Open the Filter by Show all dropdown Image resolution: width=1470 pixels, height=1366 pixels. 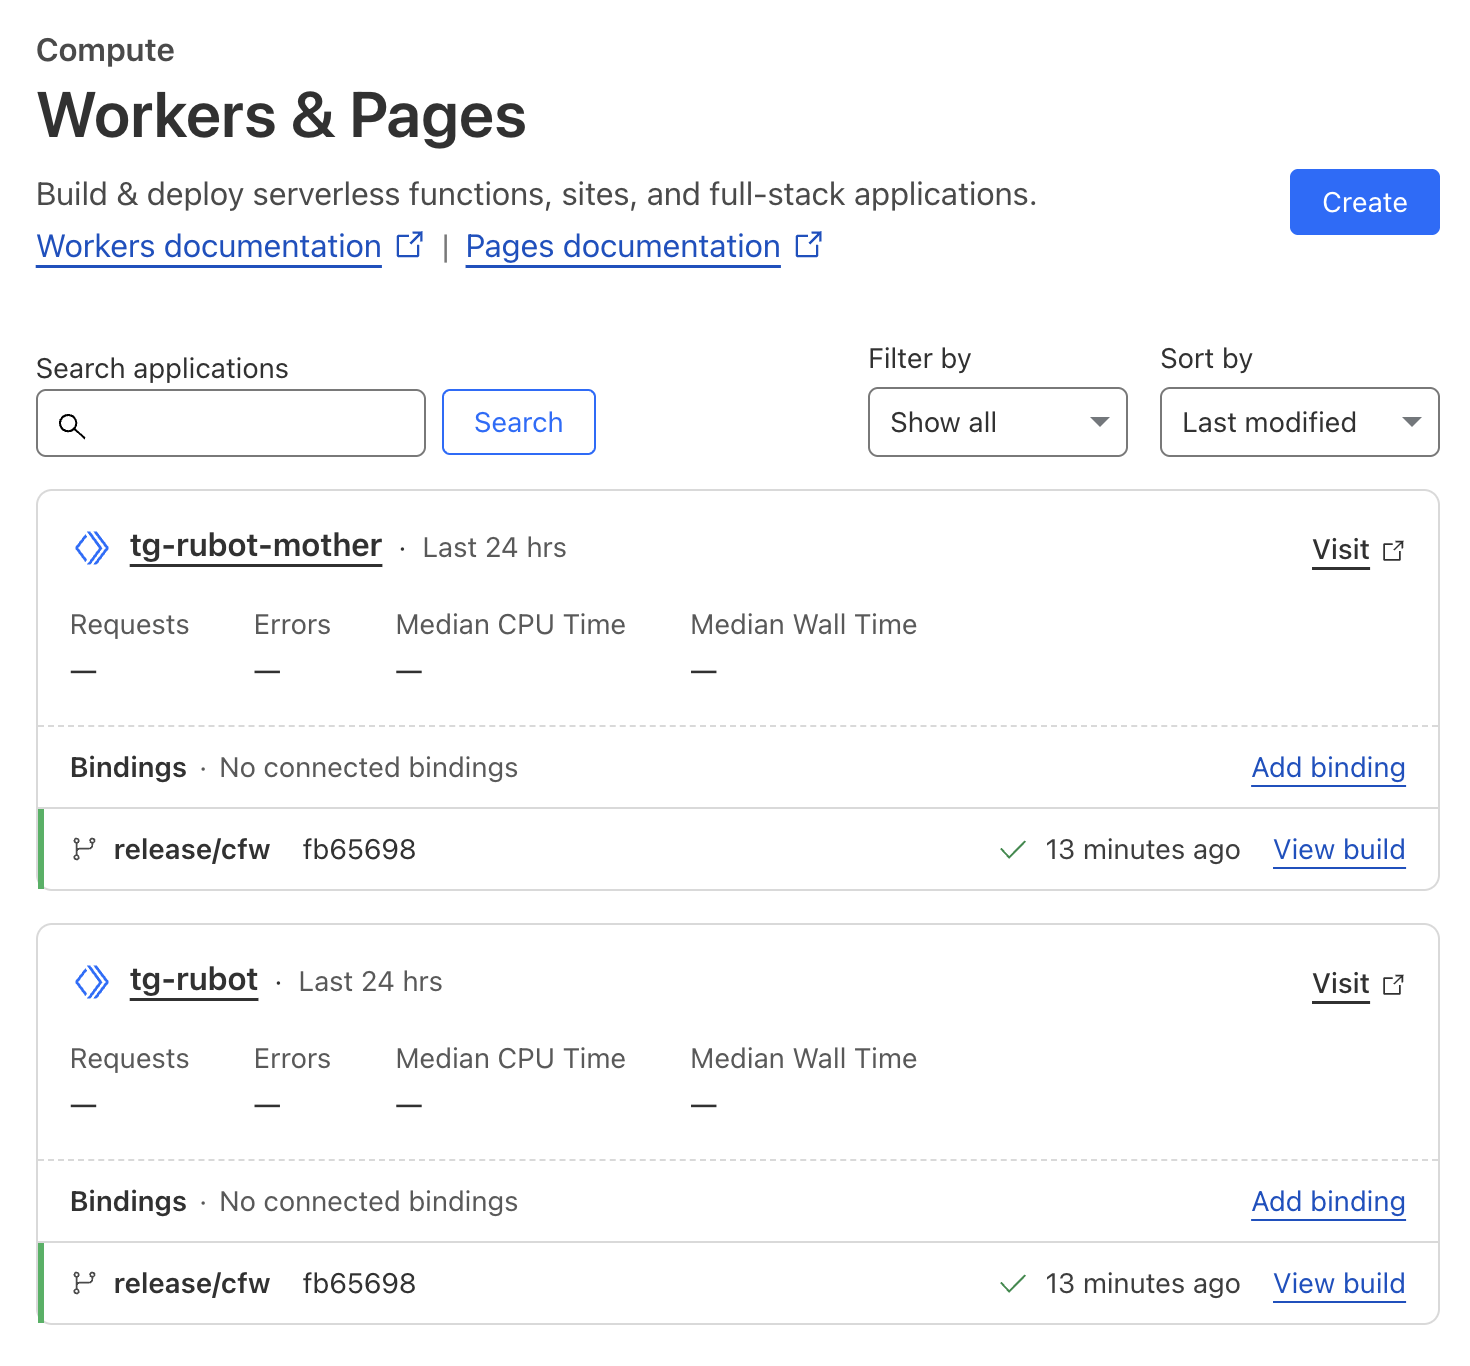pyautogui.click(x=998, y=422)
